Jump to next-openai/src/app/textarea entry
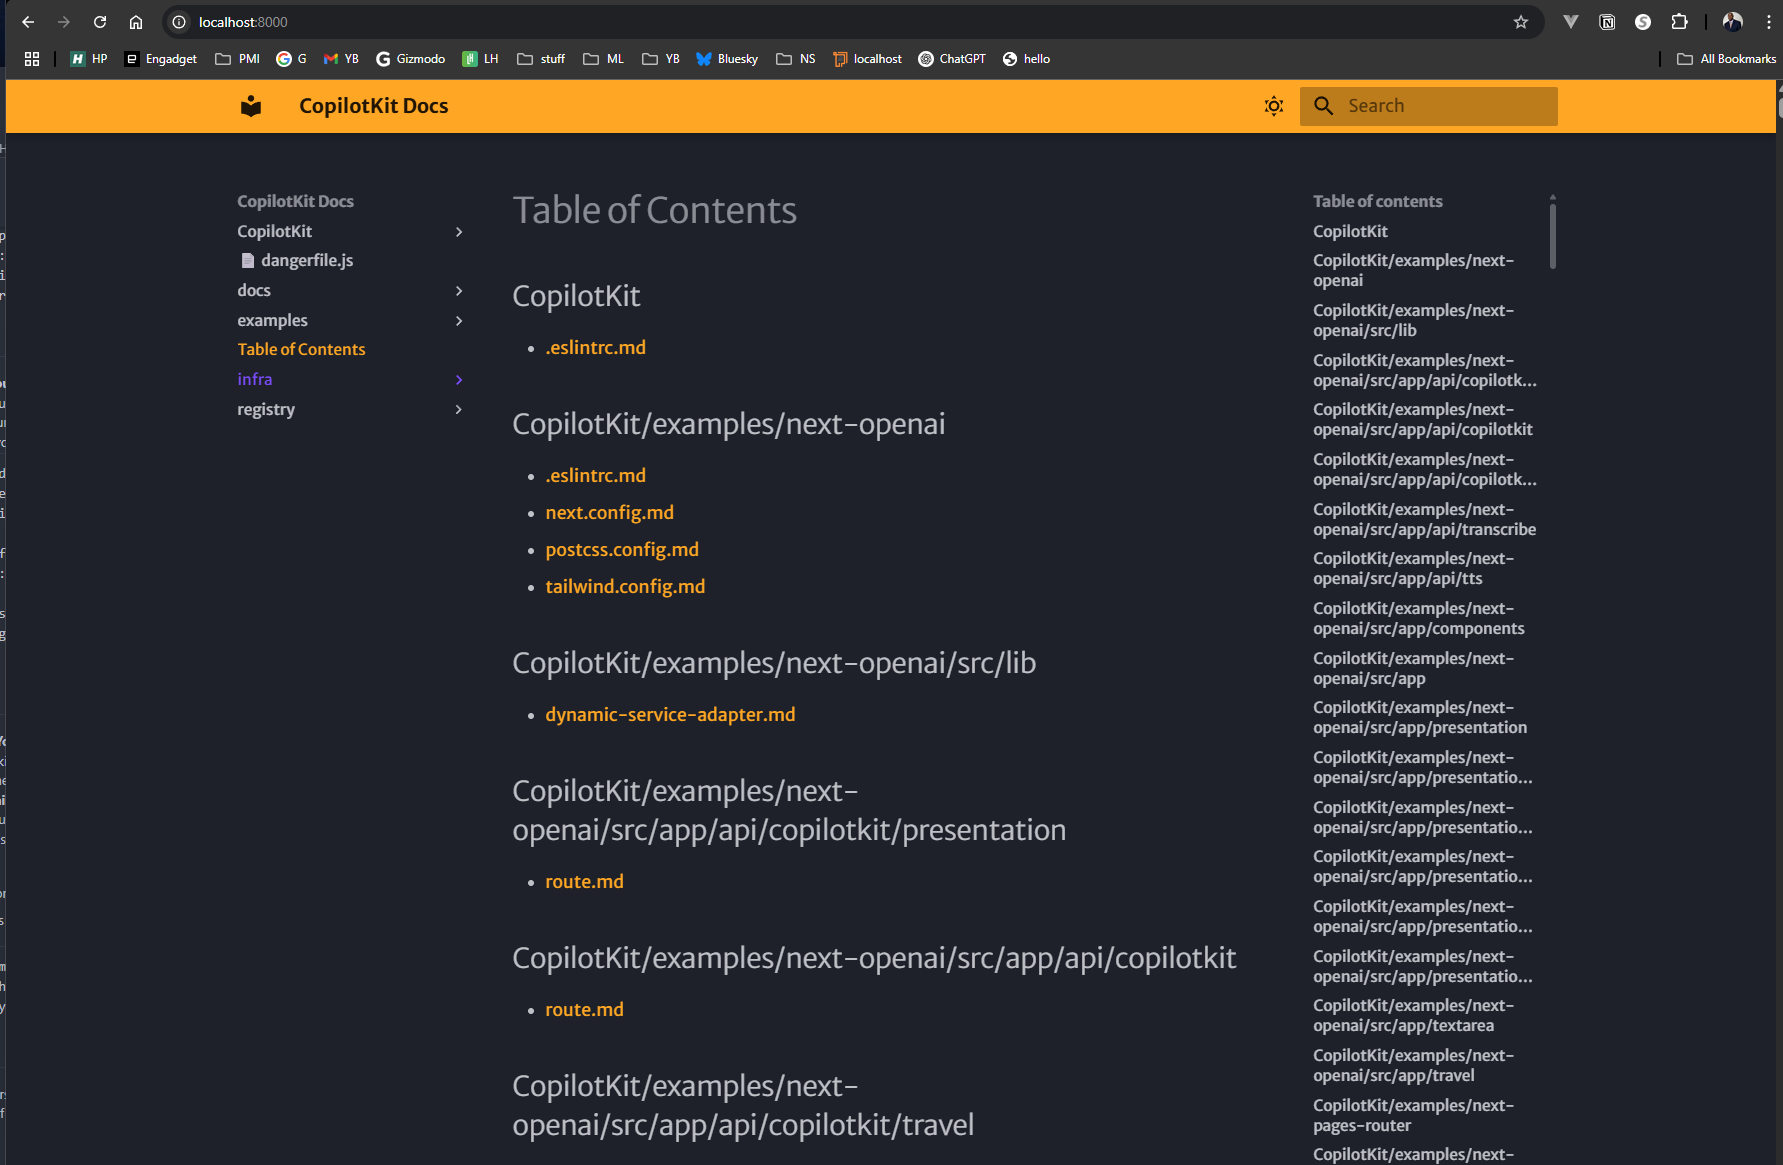The height and width of the screenshot is (1165, 1783). click(1413, 1015)
